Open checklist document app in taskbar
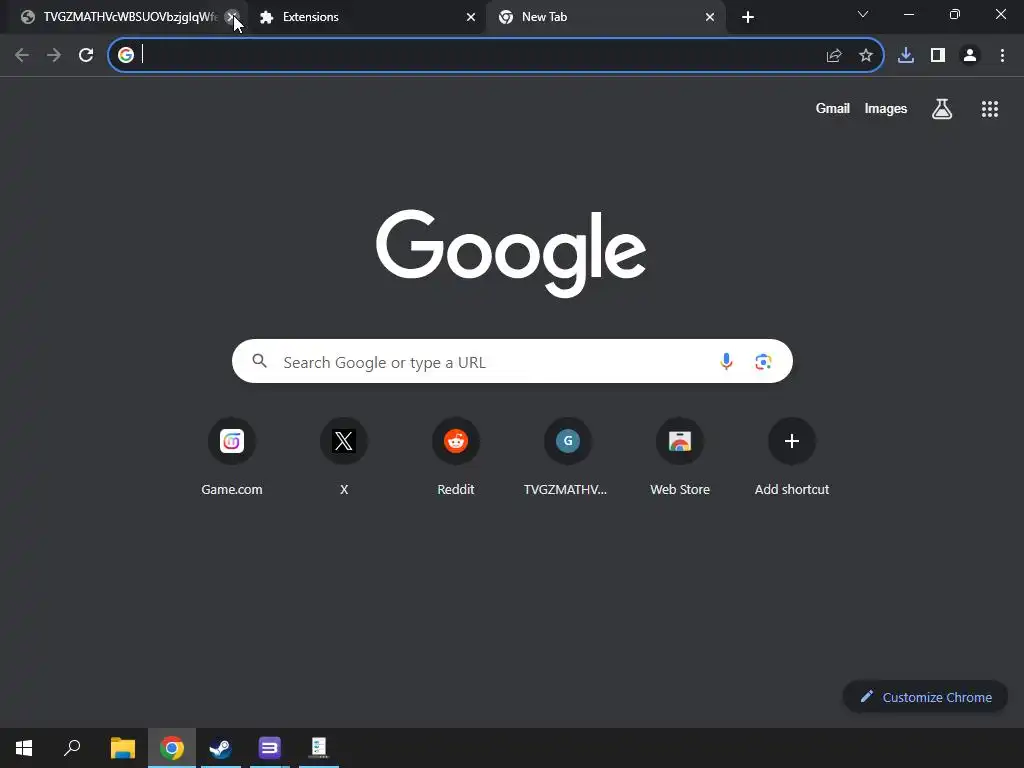The image size is (1024, 768). point(319,748)
